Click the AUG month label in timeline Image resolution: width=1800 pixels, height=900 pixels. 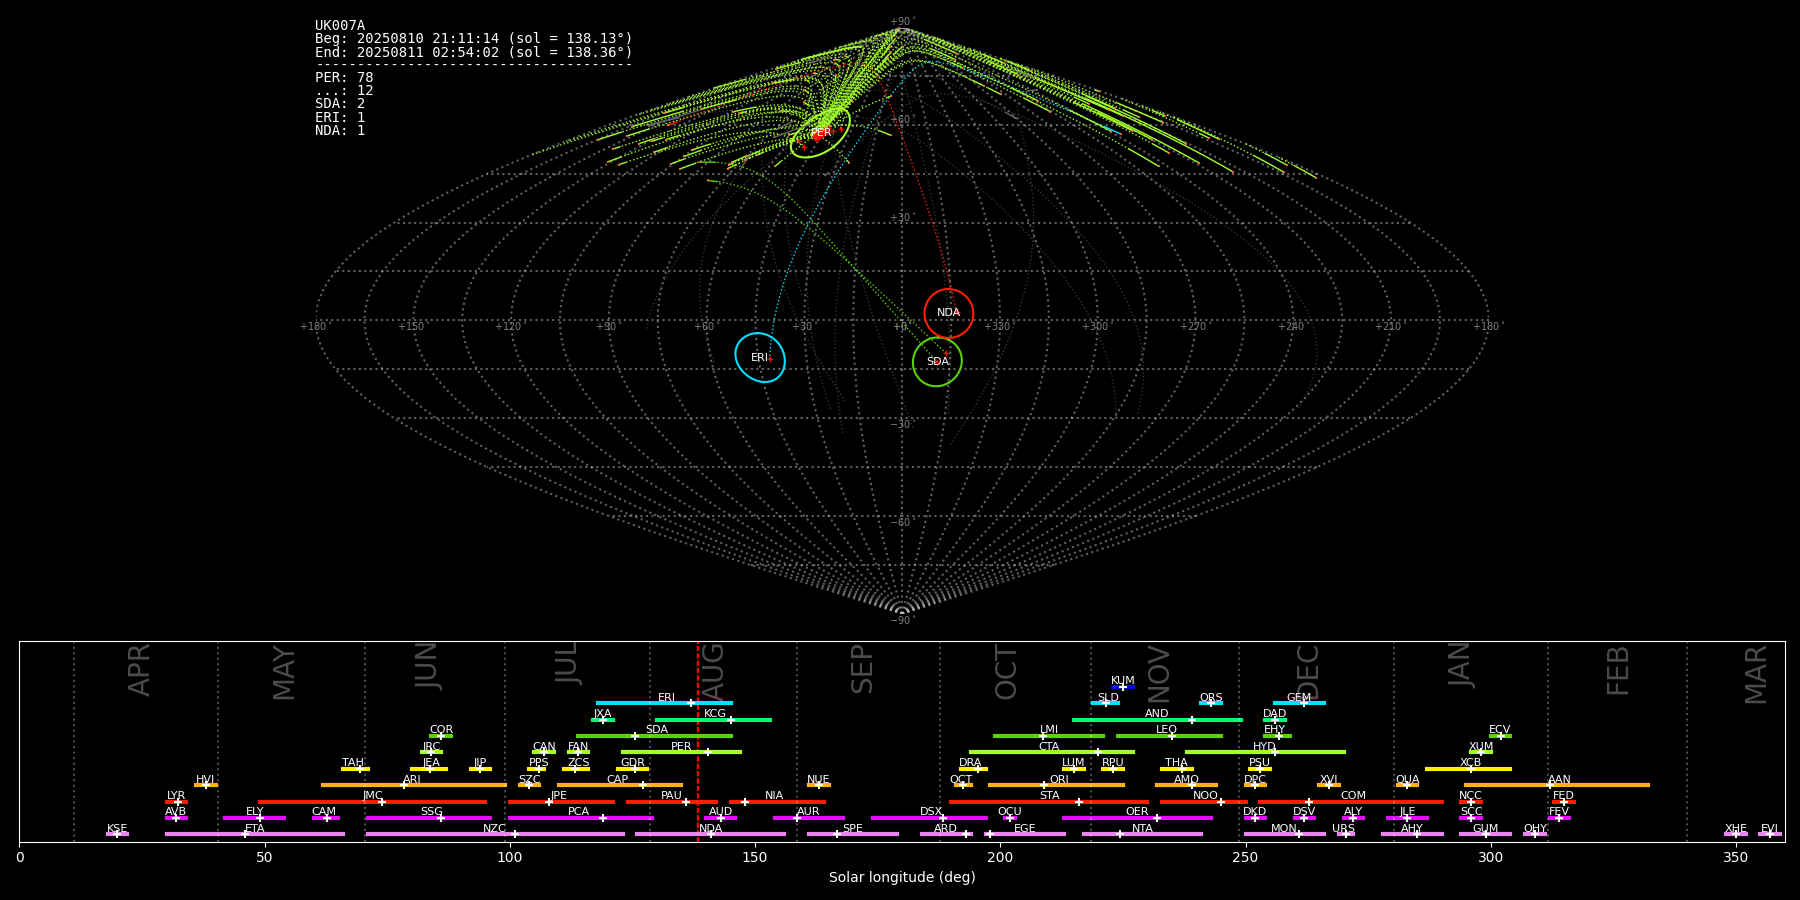pos(712,672)
